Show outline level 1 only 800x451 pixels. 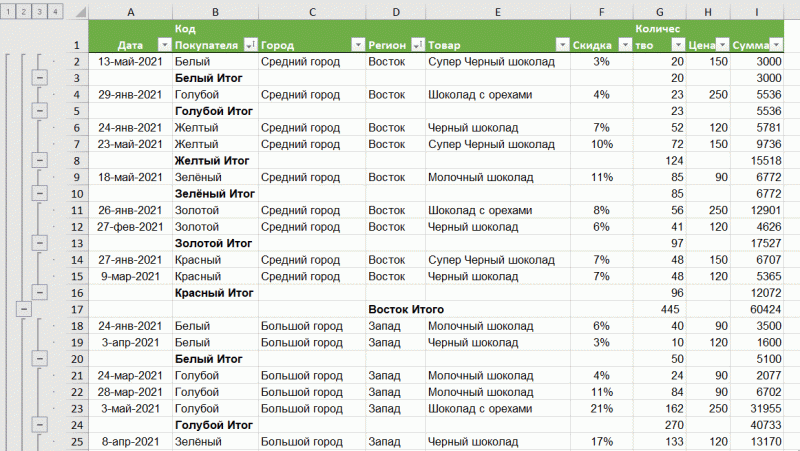(x=9, y=11)
